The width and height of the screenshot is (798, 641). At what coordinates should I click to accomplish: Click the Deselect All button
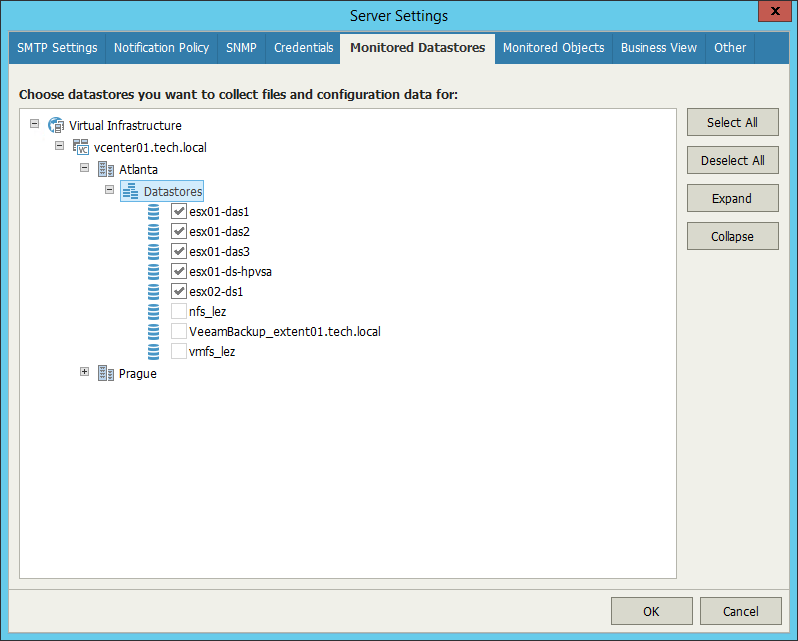(732, 160)
